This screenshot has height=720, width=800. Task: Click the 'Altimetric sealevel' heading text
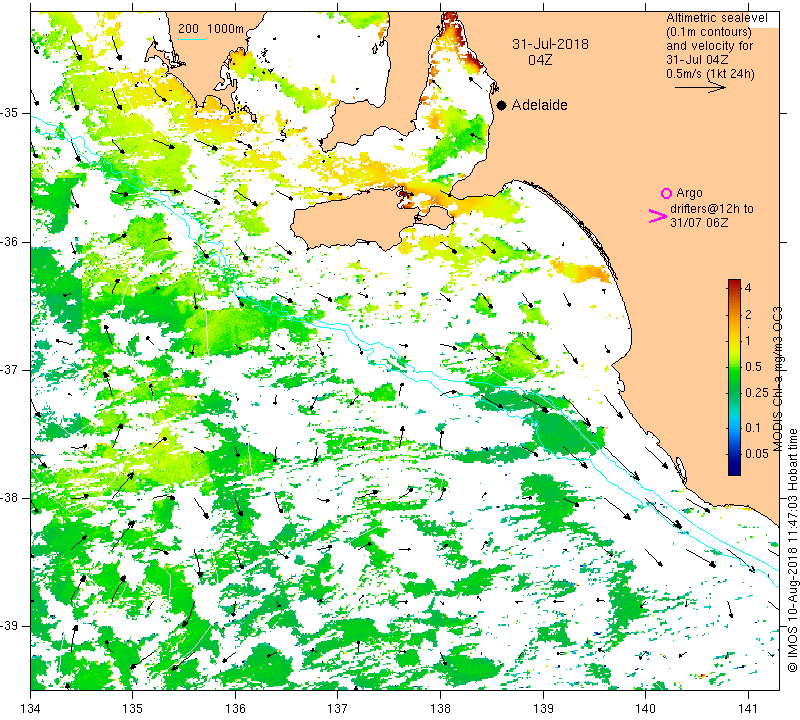tap(716, 18)
